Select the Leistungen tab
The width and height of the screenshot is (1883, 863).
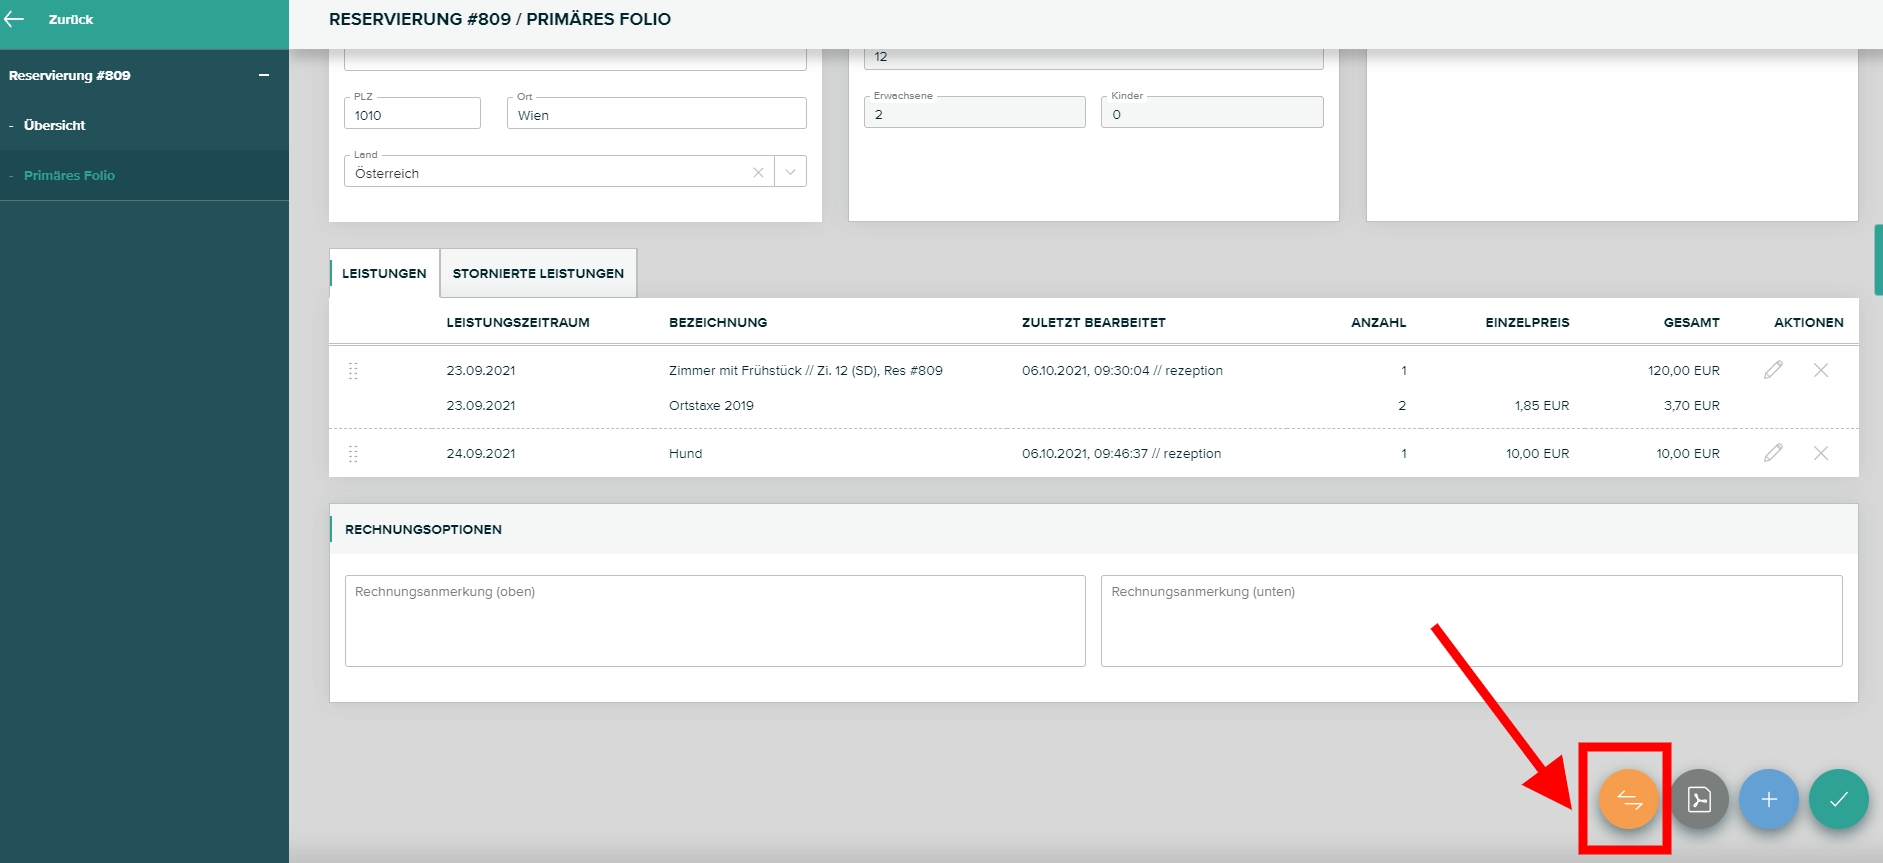coord(384,273)
